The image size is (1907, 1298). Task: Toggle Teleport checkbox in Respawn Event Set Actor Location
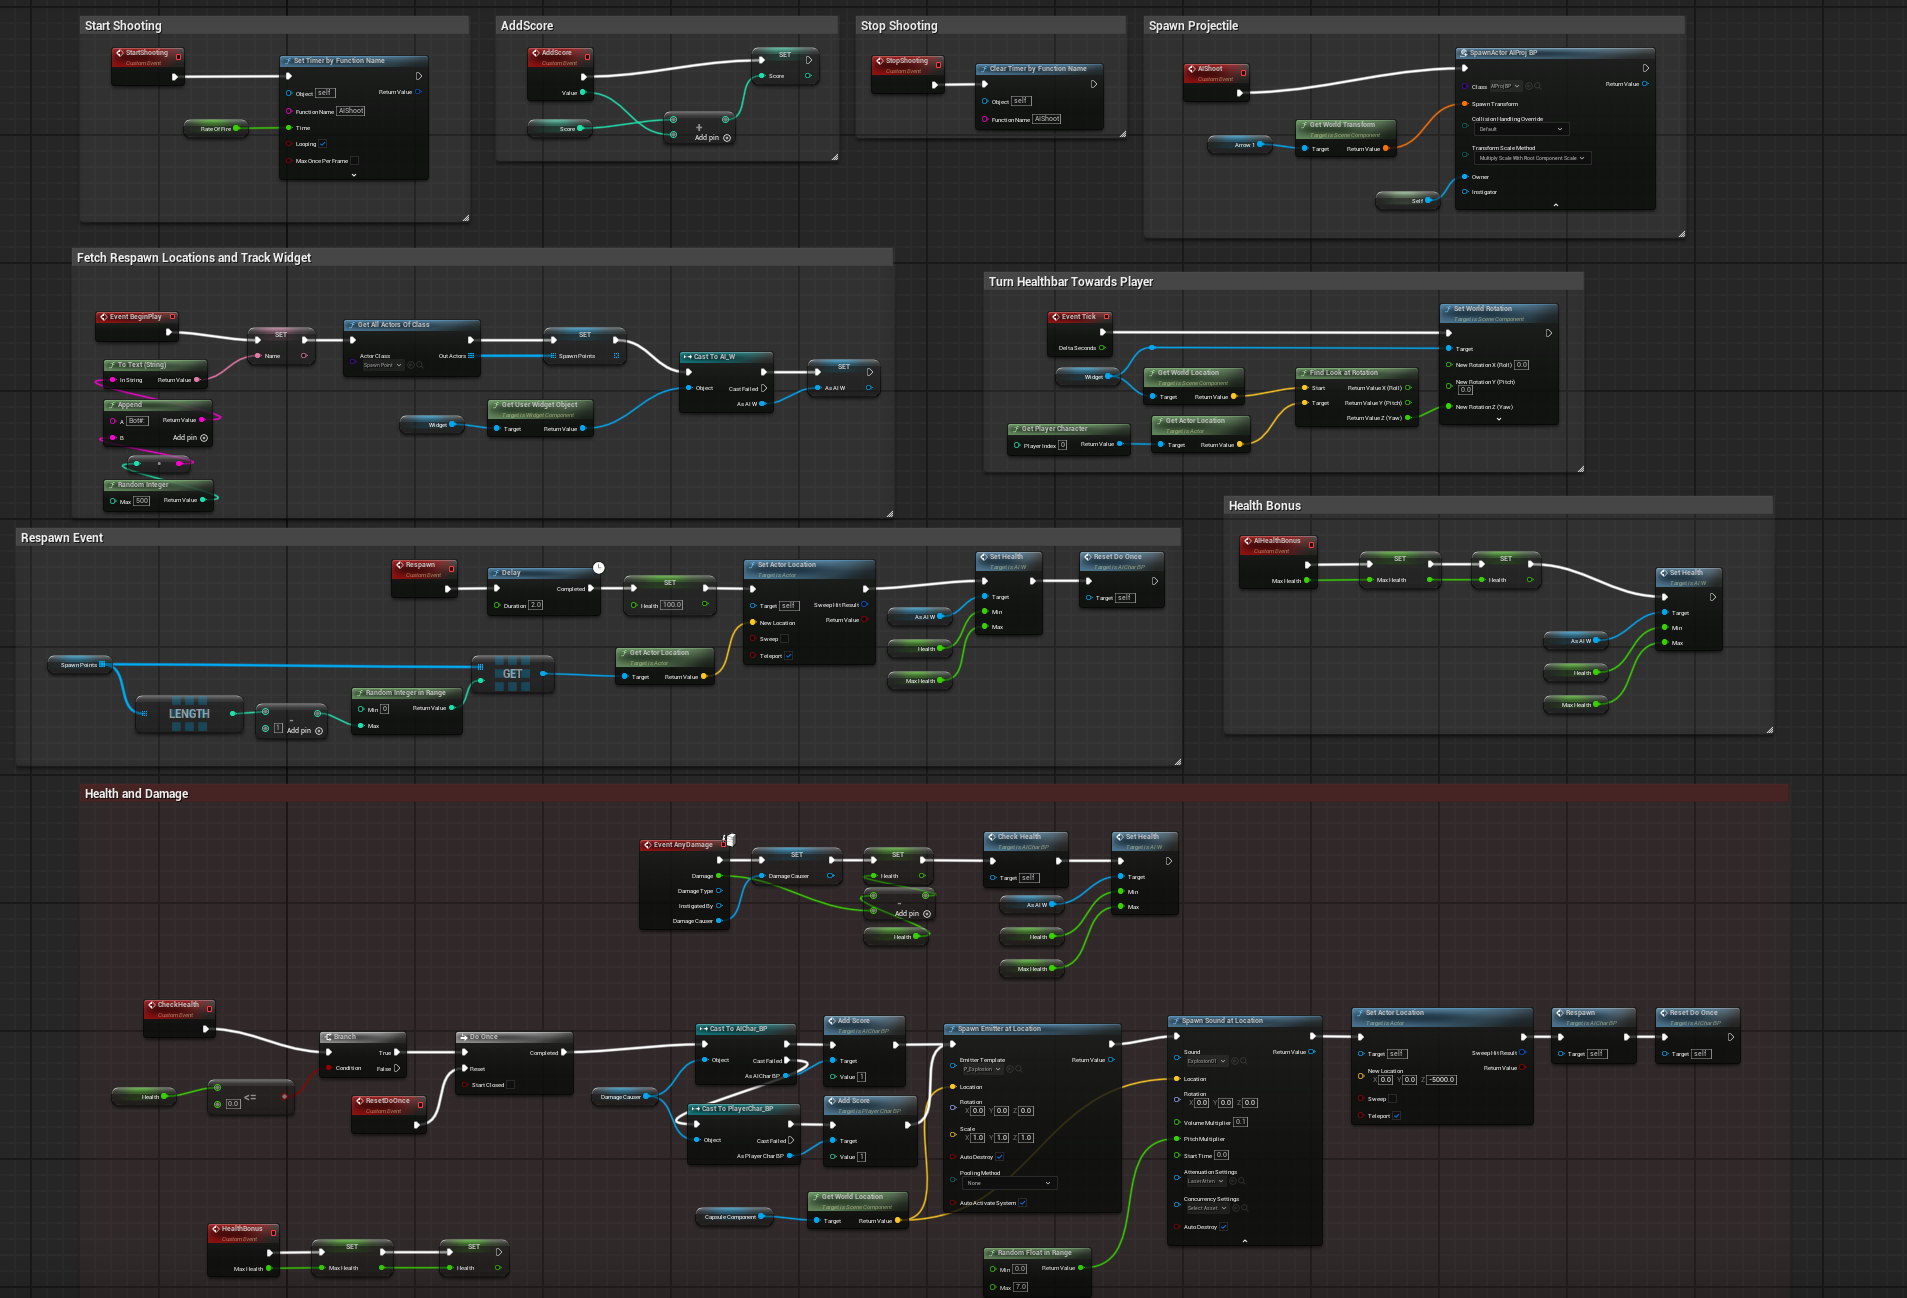coord(789,656)
